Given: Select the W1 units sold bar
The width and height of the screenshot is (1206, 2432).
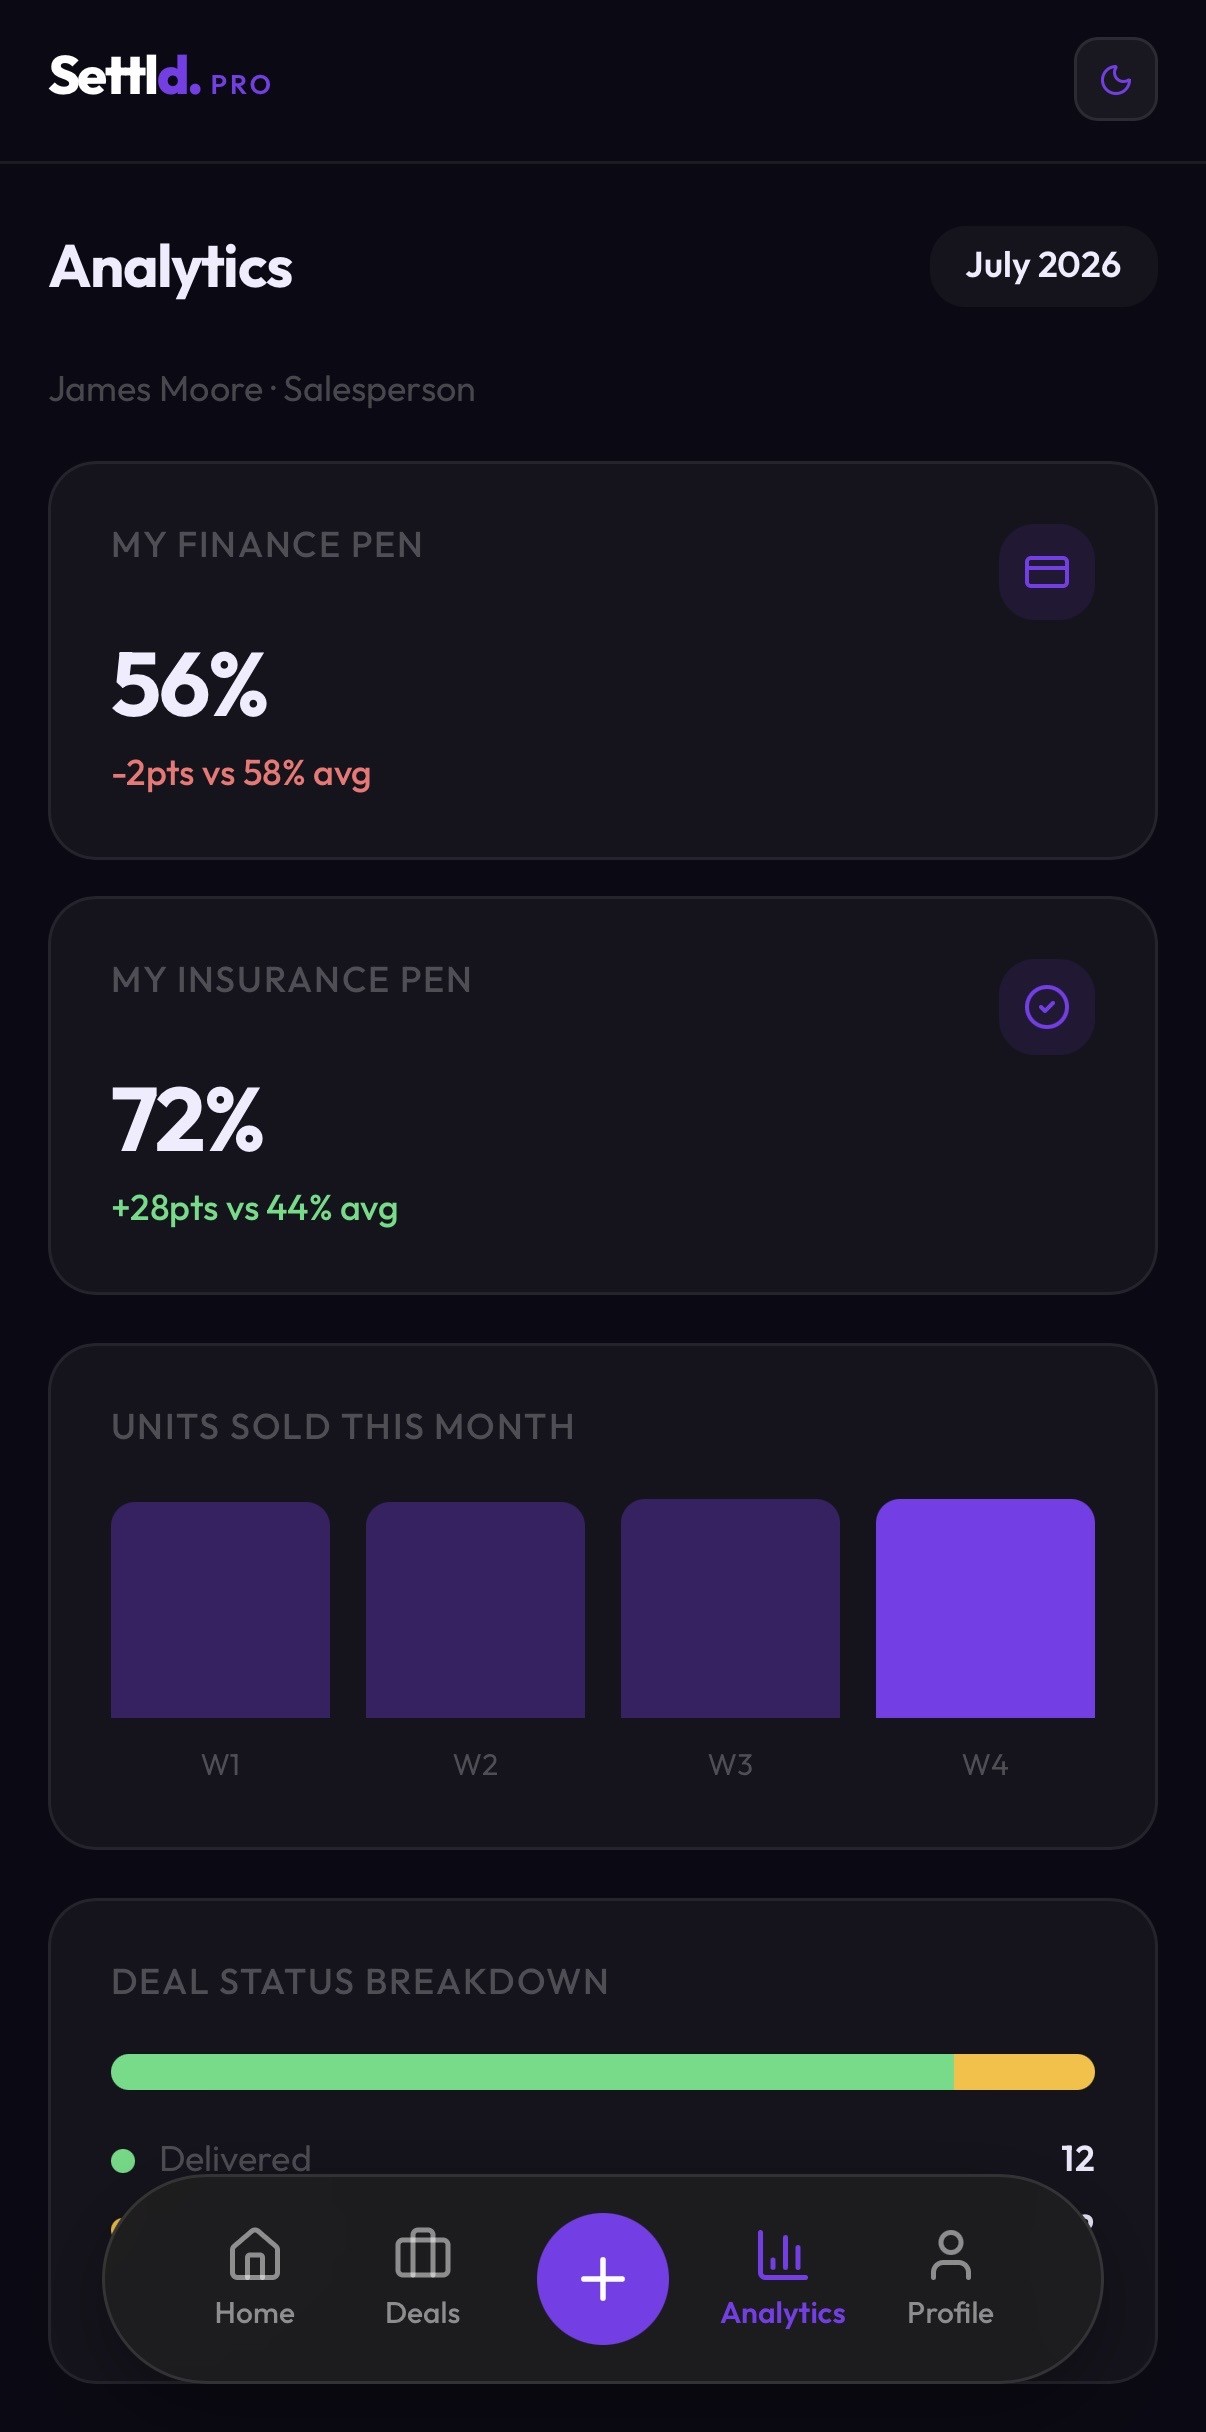Looking at the screenshot, I should (x=220, y=1610).
